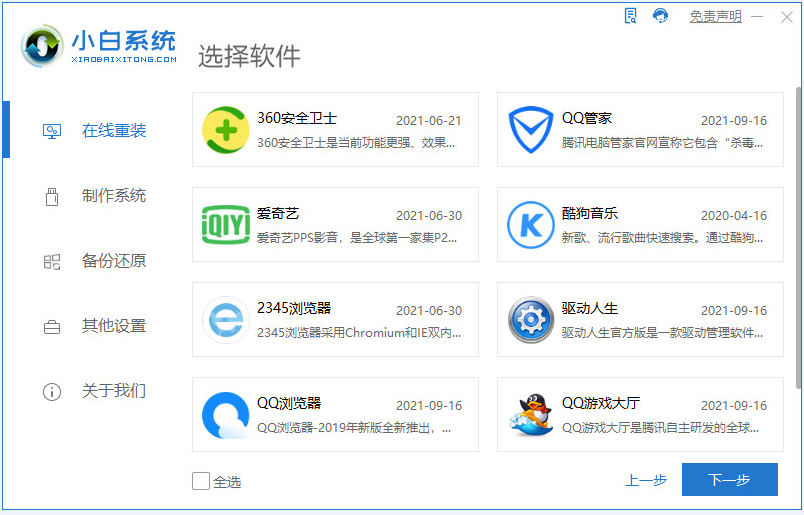Open the 制作系统 sidebar section
The height and width of the screenshot is (515, 804).
(x=95, y=195)
